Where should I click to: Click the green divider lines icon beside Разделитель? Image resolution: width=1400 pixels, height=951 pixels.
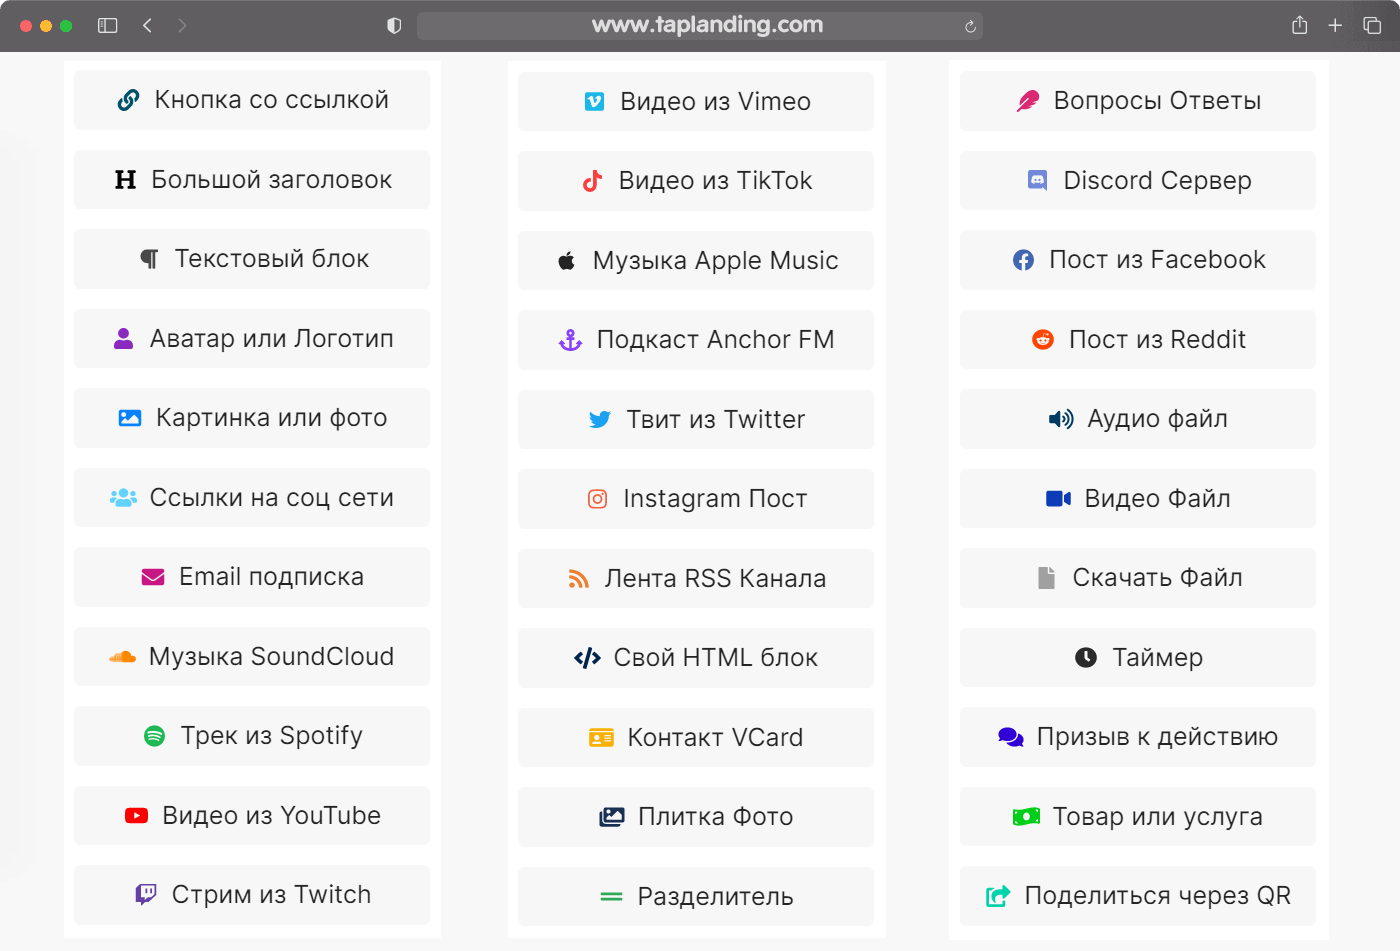click(611, 897)
